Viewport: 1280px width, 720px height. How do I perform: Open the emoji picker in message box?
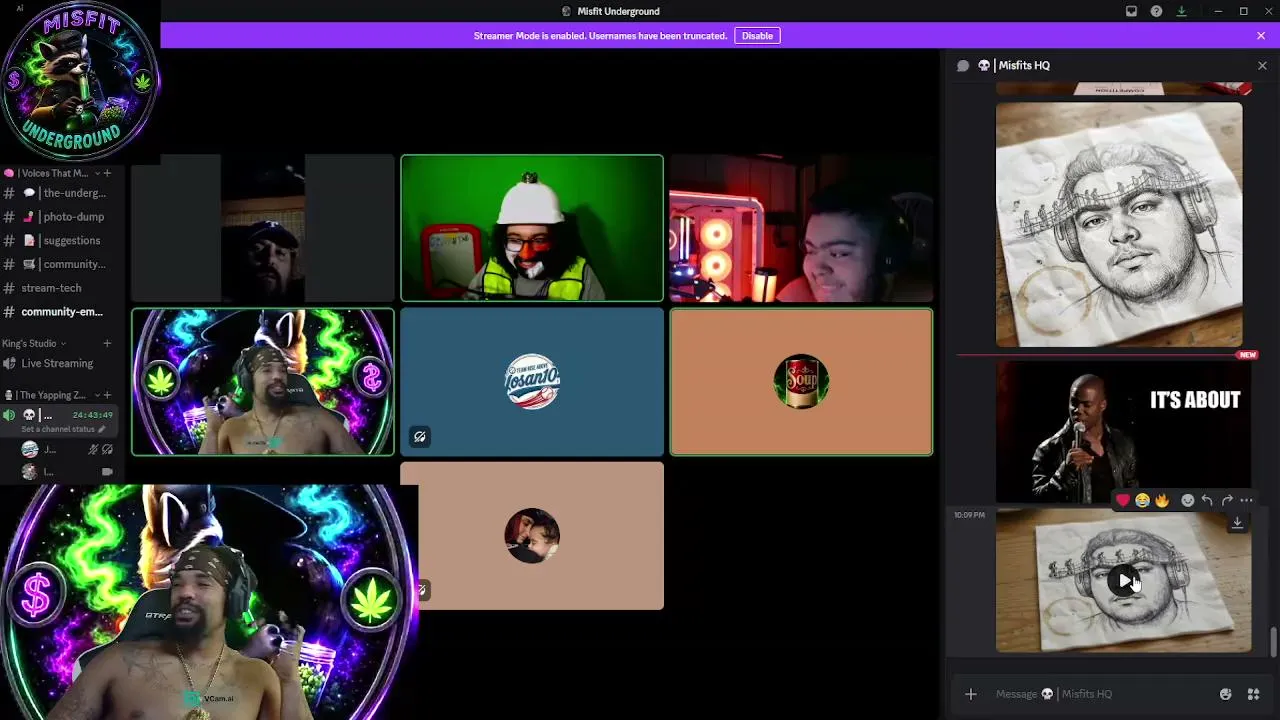1225,694
